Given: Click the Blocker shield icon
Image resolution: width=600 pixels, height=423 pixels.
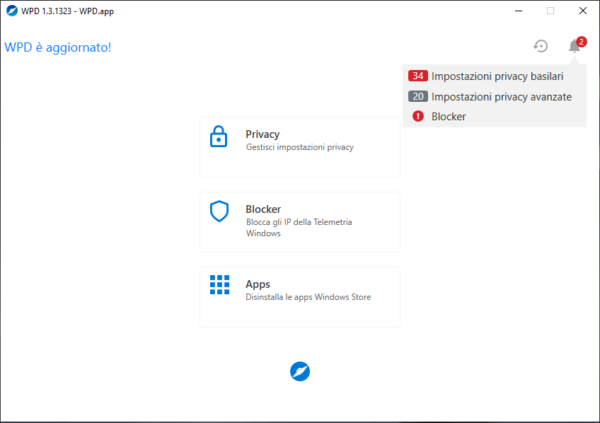Looking at the screenshot, I should (x=219, y=211).
